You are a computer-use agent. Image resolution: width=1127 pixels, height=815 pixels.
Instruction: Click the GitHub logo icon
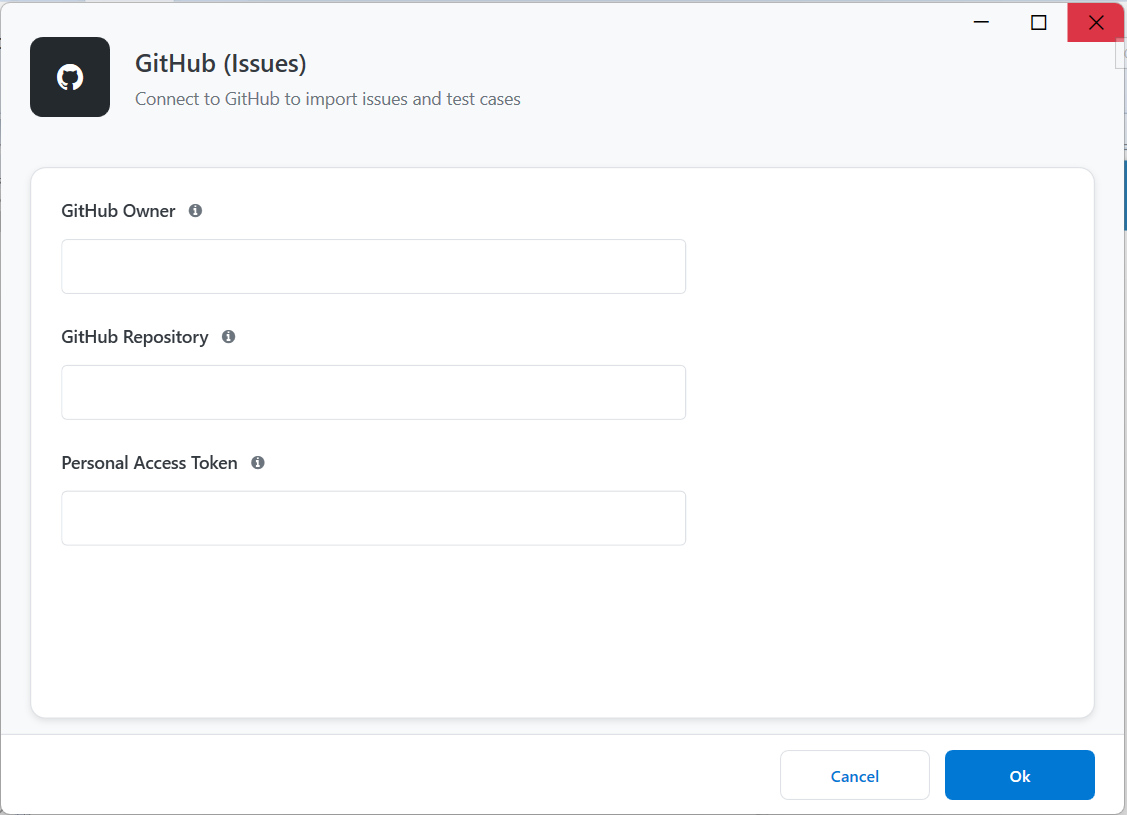(70, 77)
